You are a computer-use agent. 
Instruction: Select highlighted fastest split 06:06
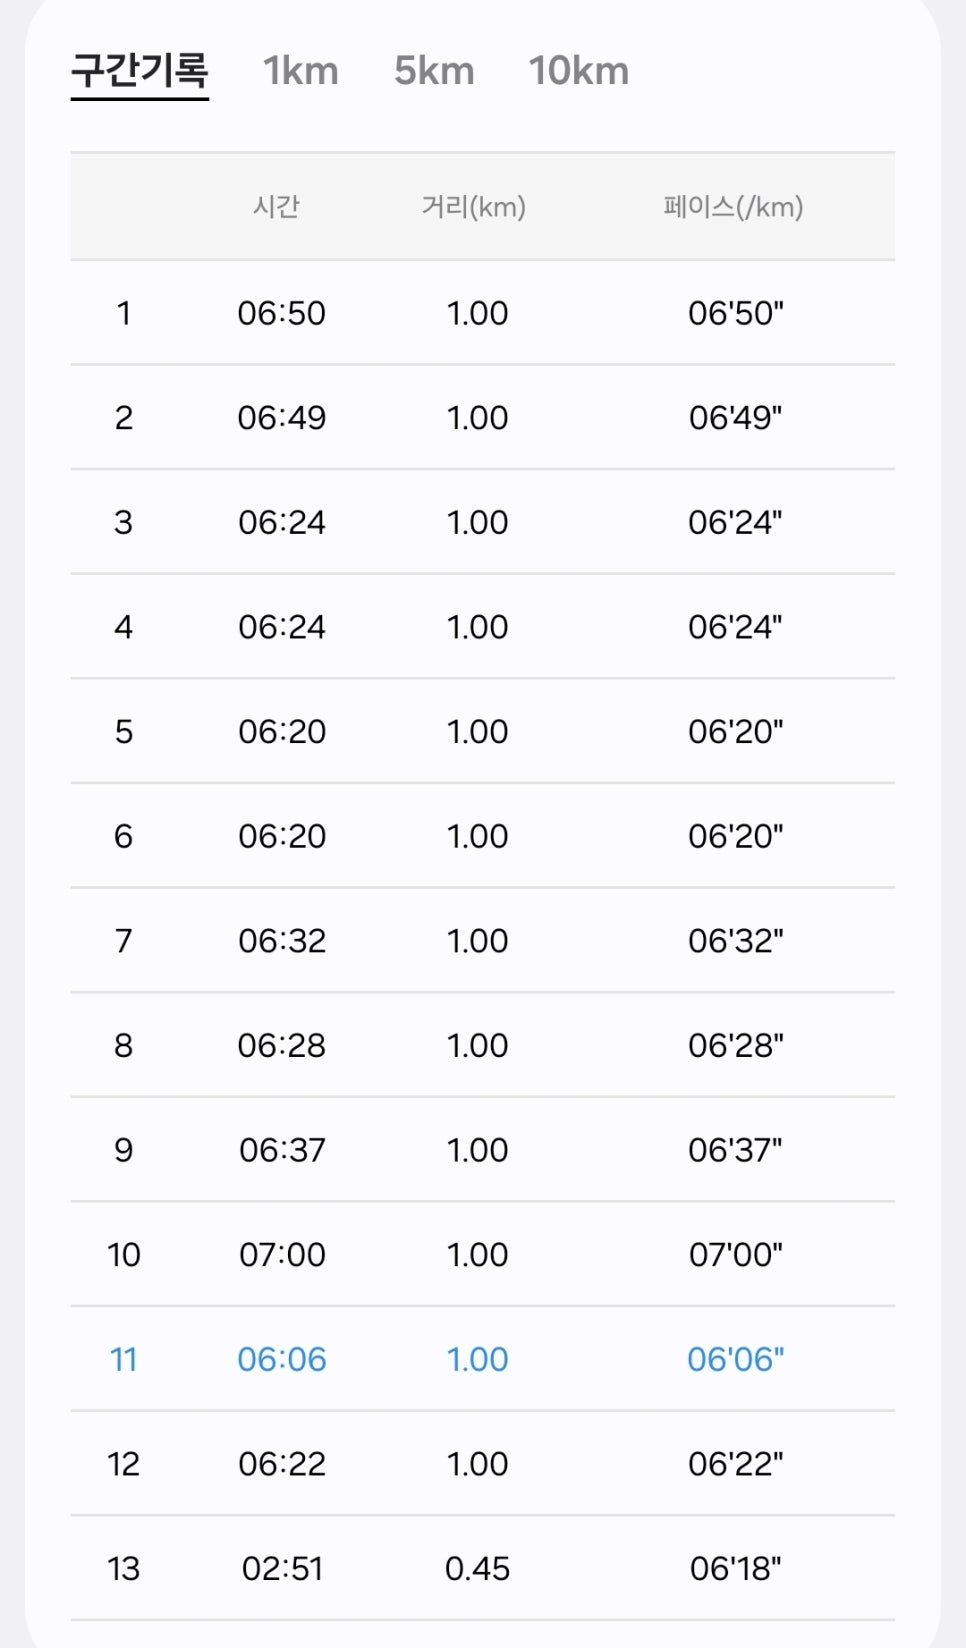tap(282, 1359)
